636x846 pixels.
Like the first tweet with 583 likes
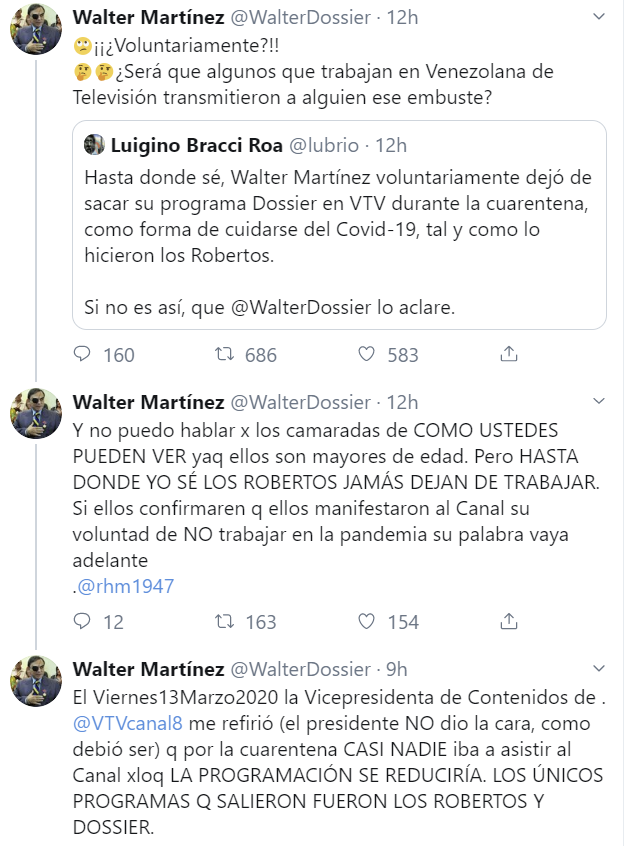pyautogui.click(x=367, y=354)
